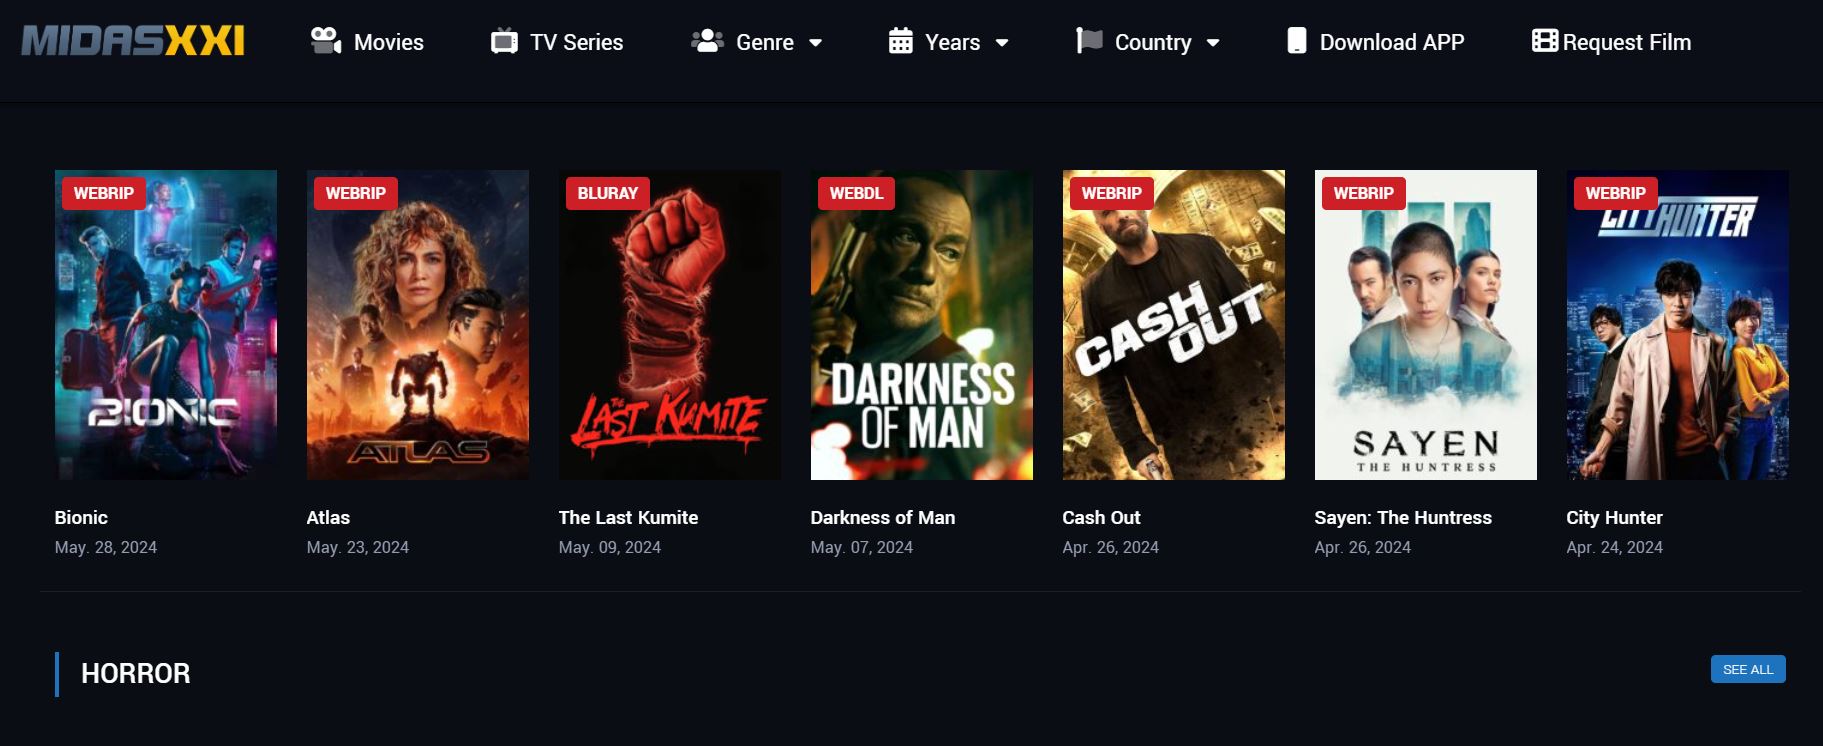Click the City Hunter title link

[x=1614, y=517]
